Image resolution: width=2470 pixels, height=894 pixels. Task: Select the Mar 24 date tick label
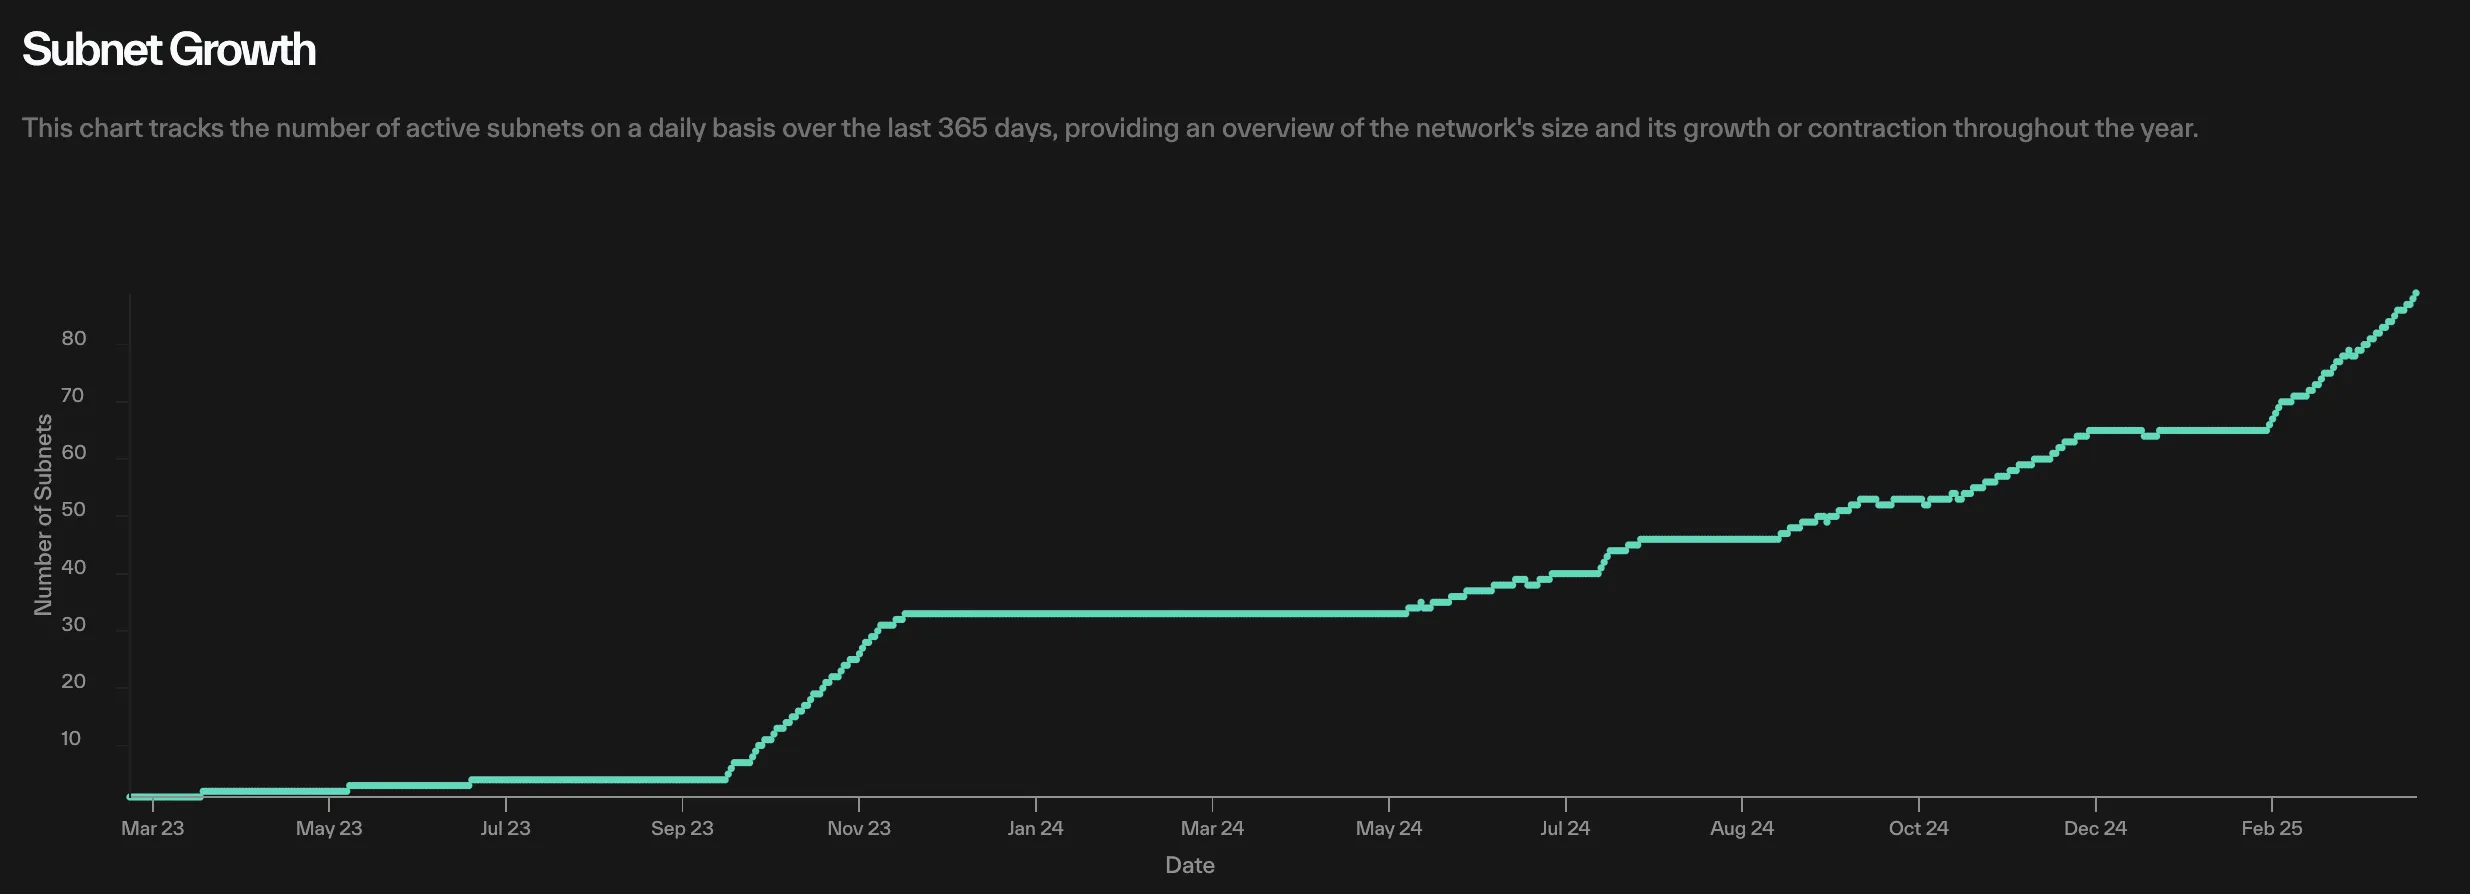click(x=1212, y=828)
